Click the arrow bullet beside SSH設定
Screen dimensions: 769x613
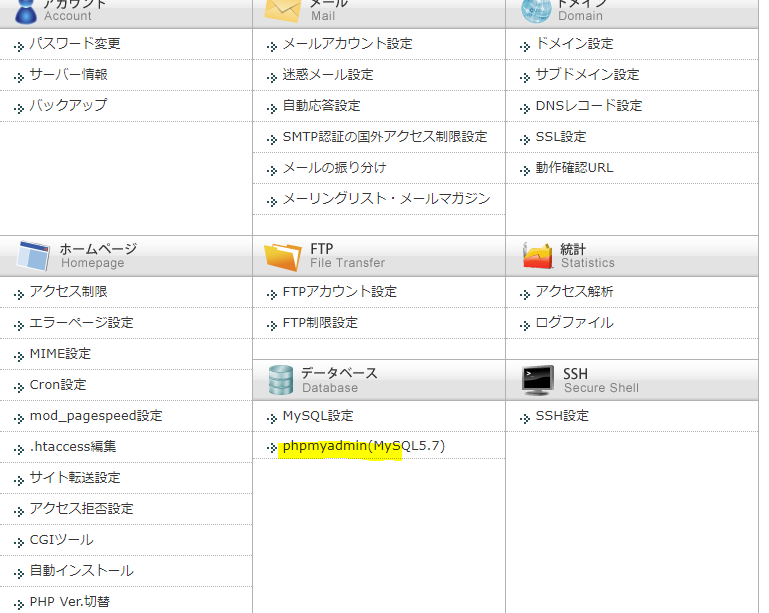(525, 419)
